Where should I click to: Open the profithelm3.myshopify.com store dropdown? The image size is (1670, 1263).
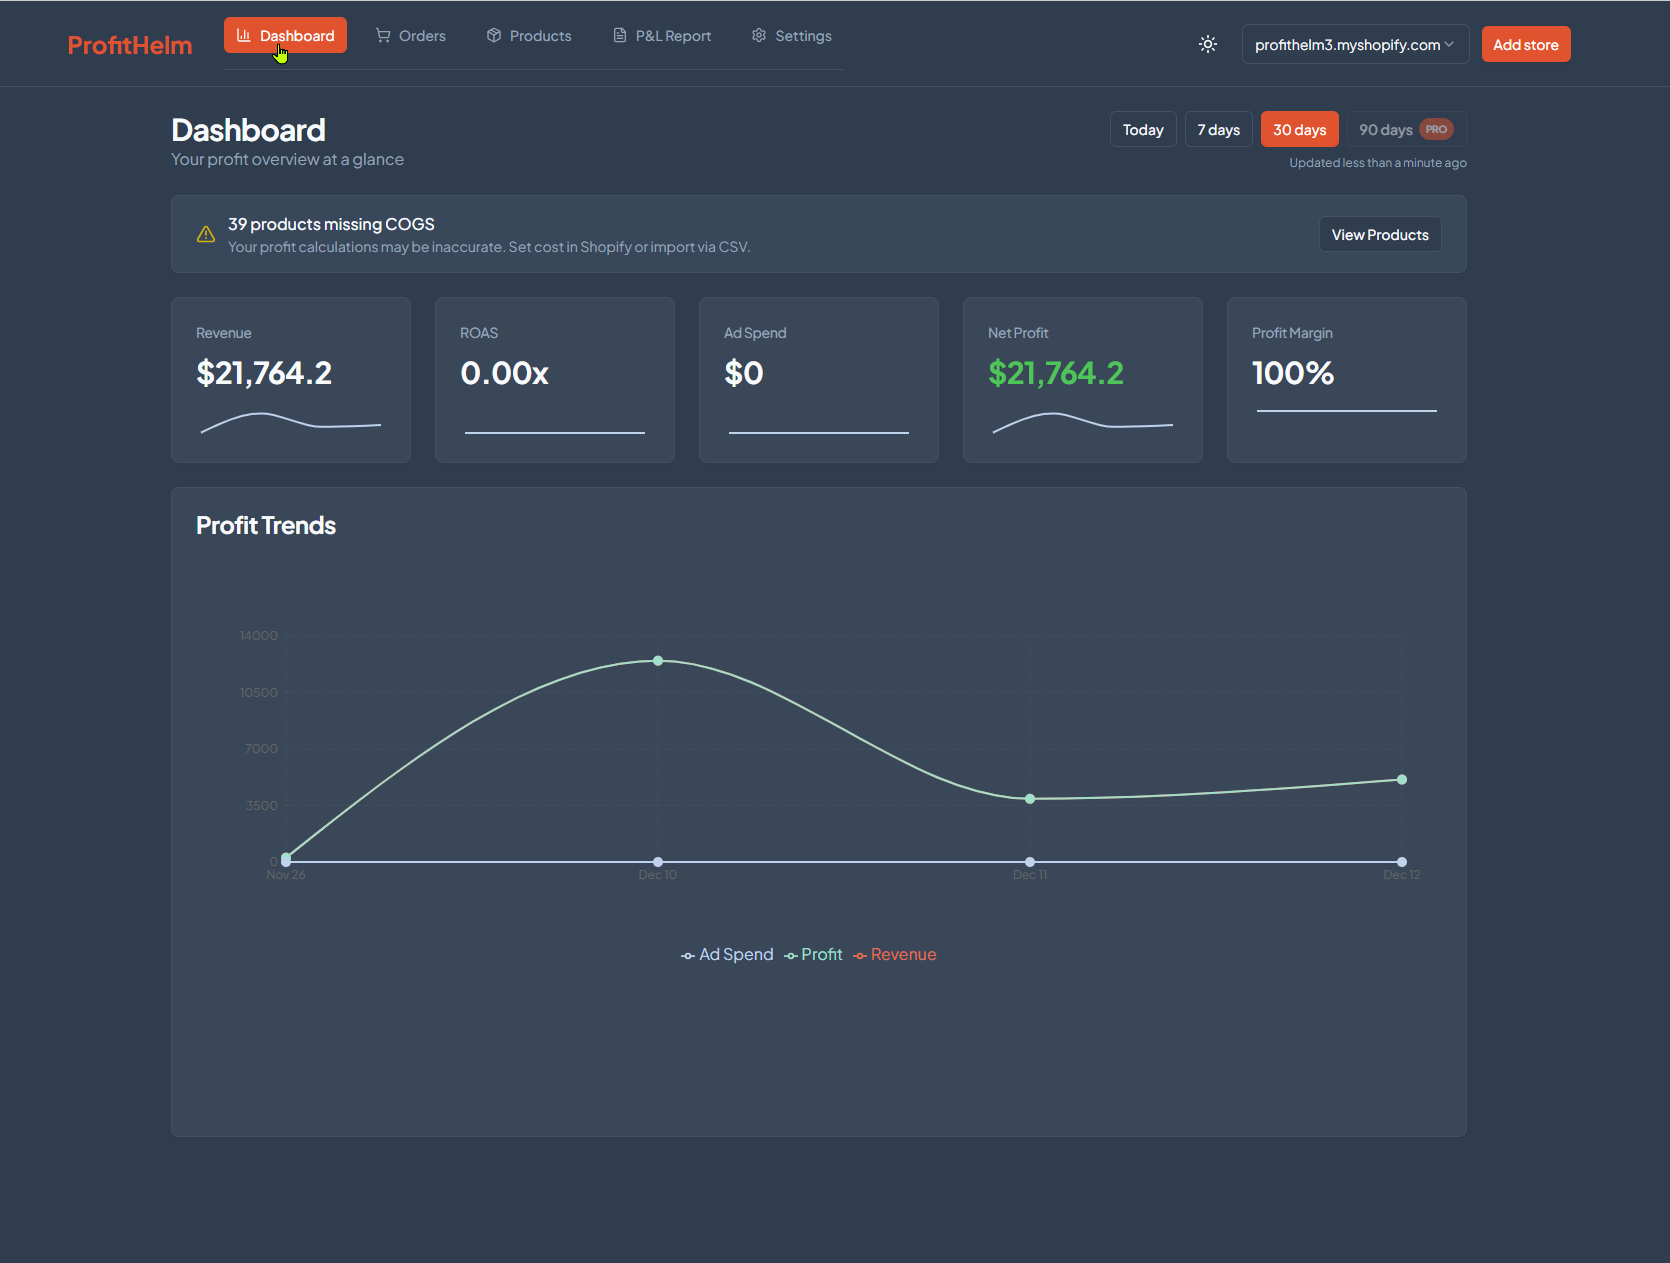pos(1354,43)
